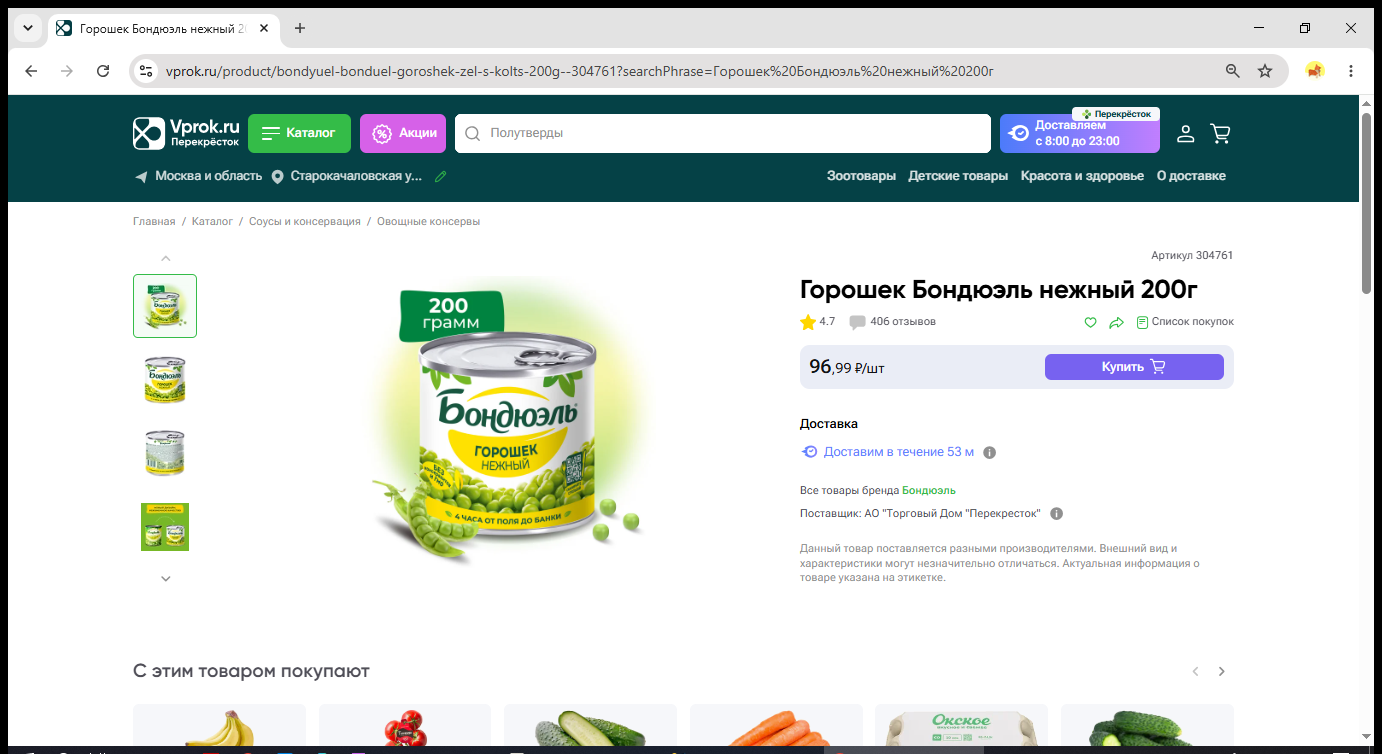Click the browser address bar URL
This screenshot has height=754, width=1382.
(578, 71)
